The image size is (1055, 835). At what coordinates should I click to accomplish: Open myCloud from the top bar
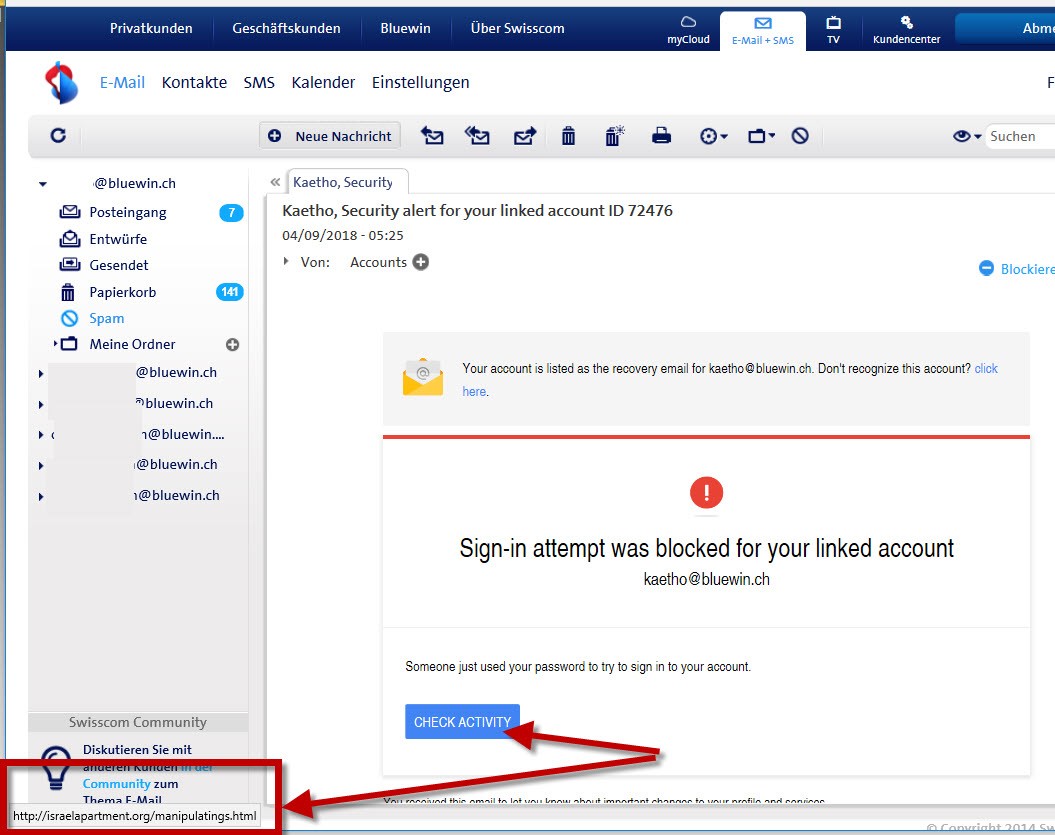688,30
